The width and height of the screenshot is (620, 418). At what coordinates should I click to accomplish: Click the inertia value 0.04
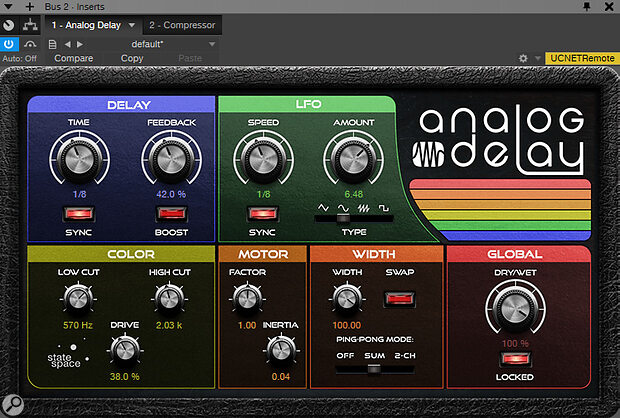point(281,376)
